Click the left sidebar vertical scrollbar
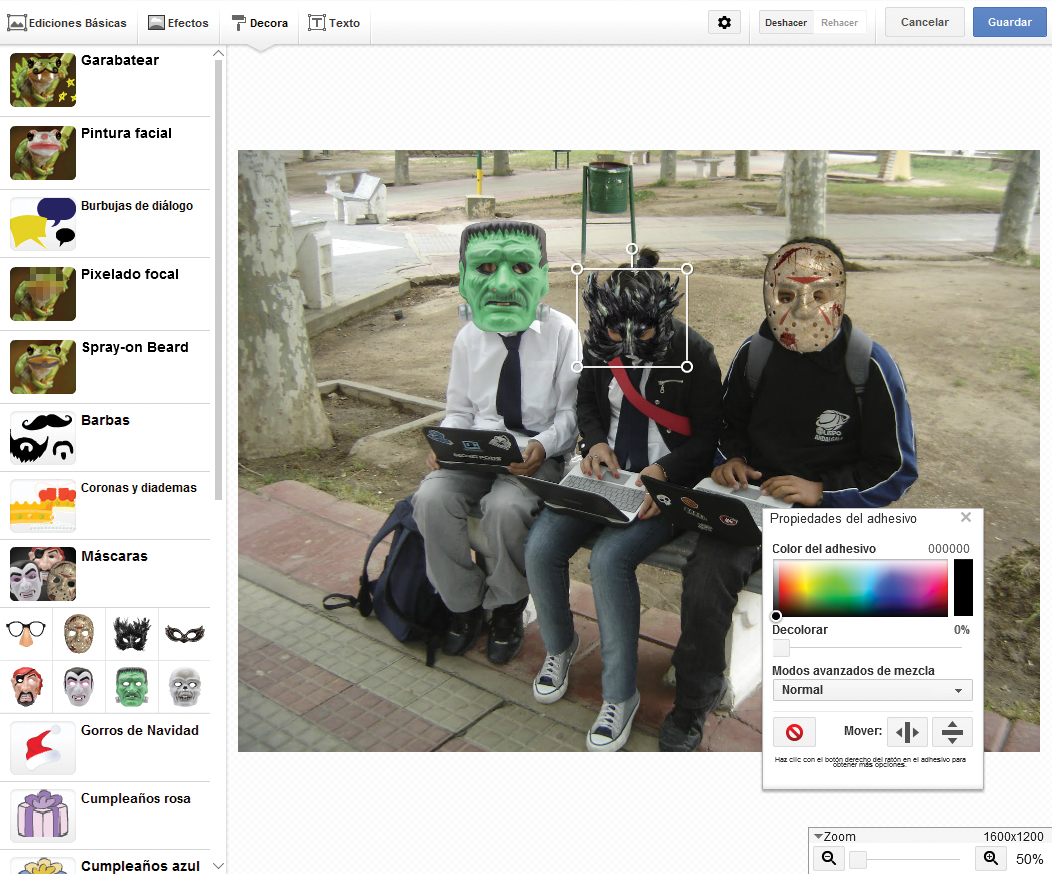This screenshot has width=1052, height=874. click(x=218, y=280)
